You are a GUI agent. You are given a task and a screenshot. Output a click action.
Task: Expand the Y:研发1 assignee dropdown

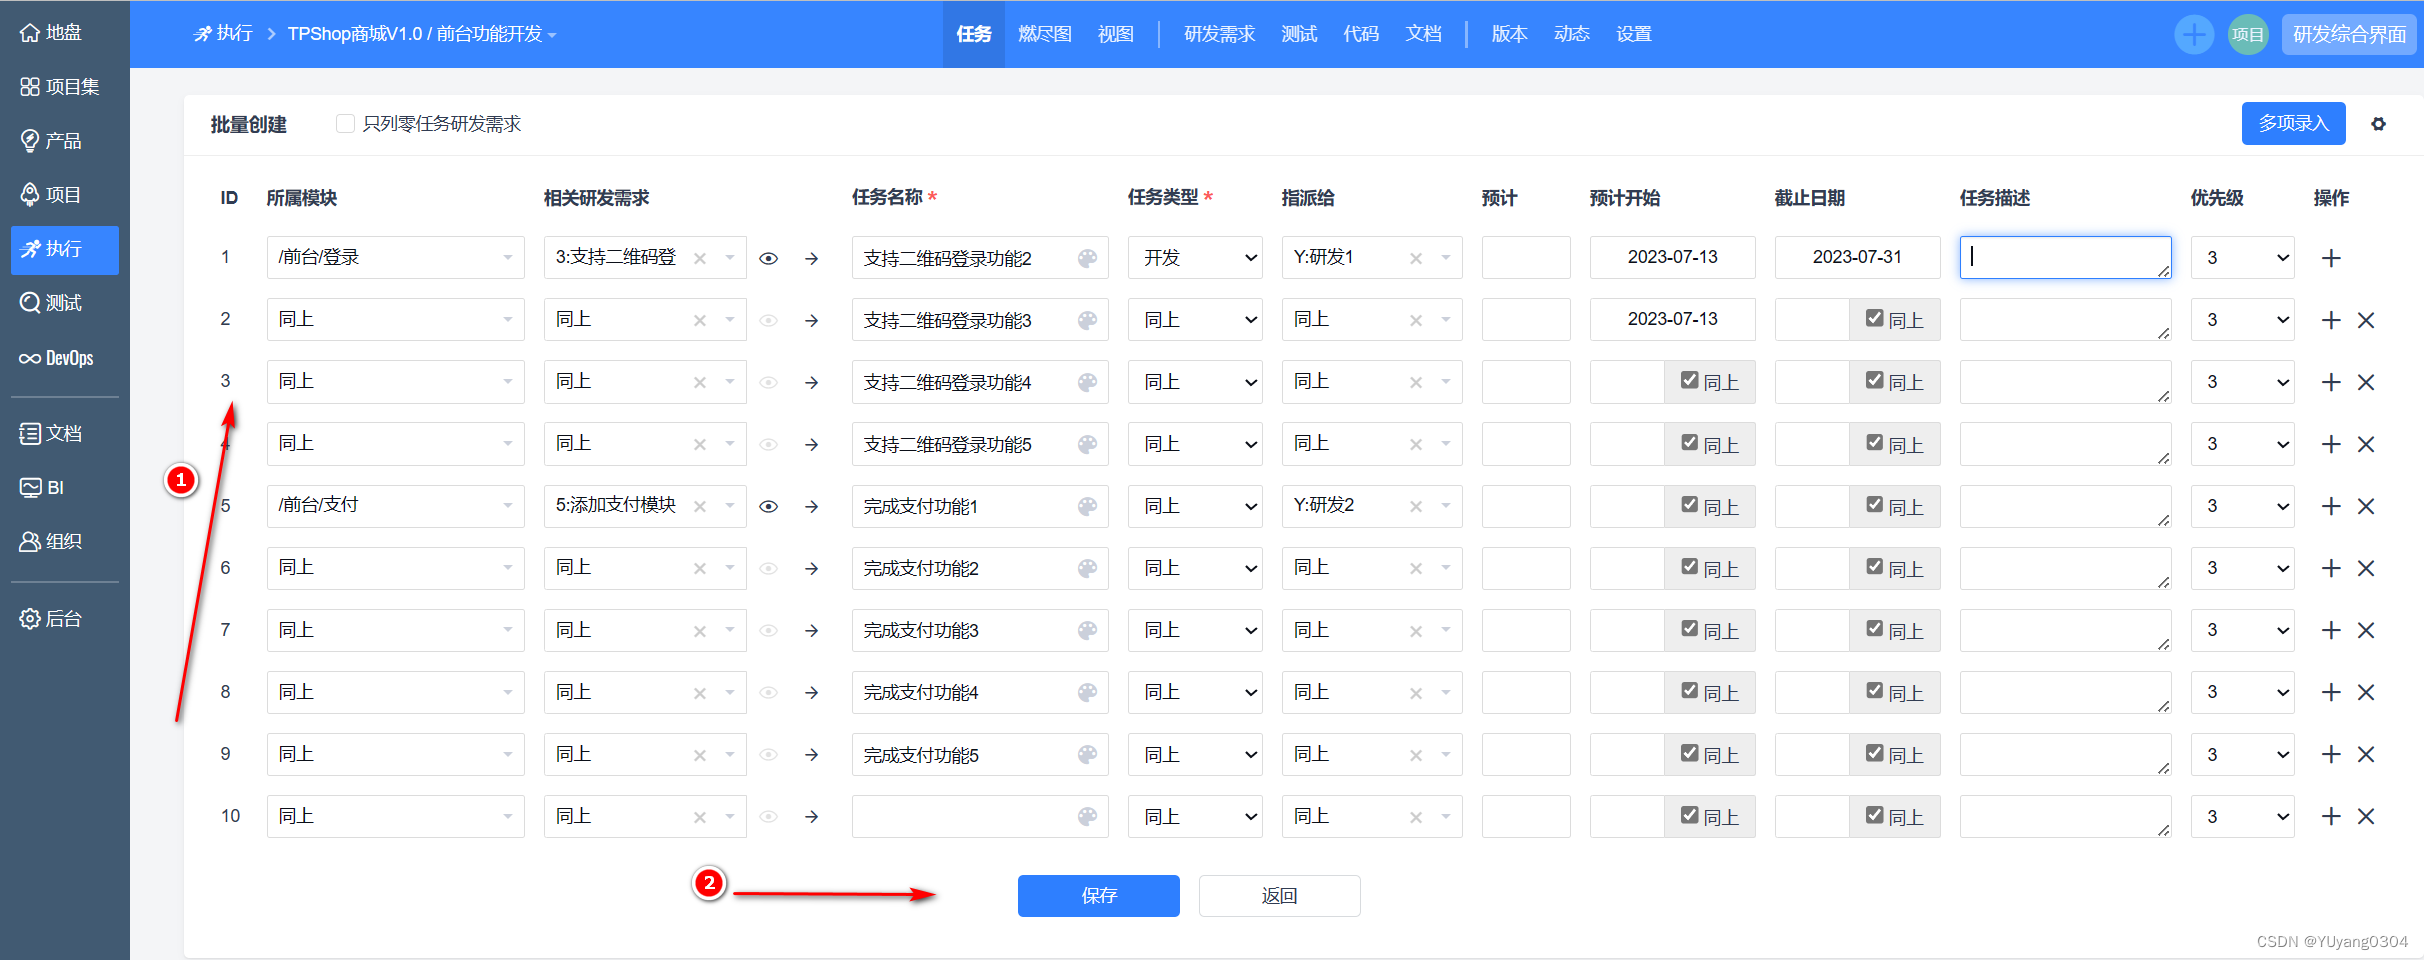point(1446,258)
